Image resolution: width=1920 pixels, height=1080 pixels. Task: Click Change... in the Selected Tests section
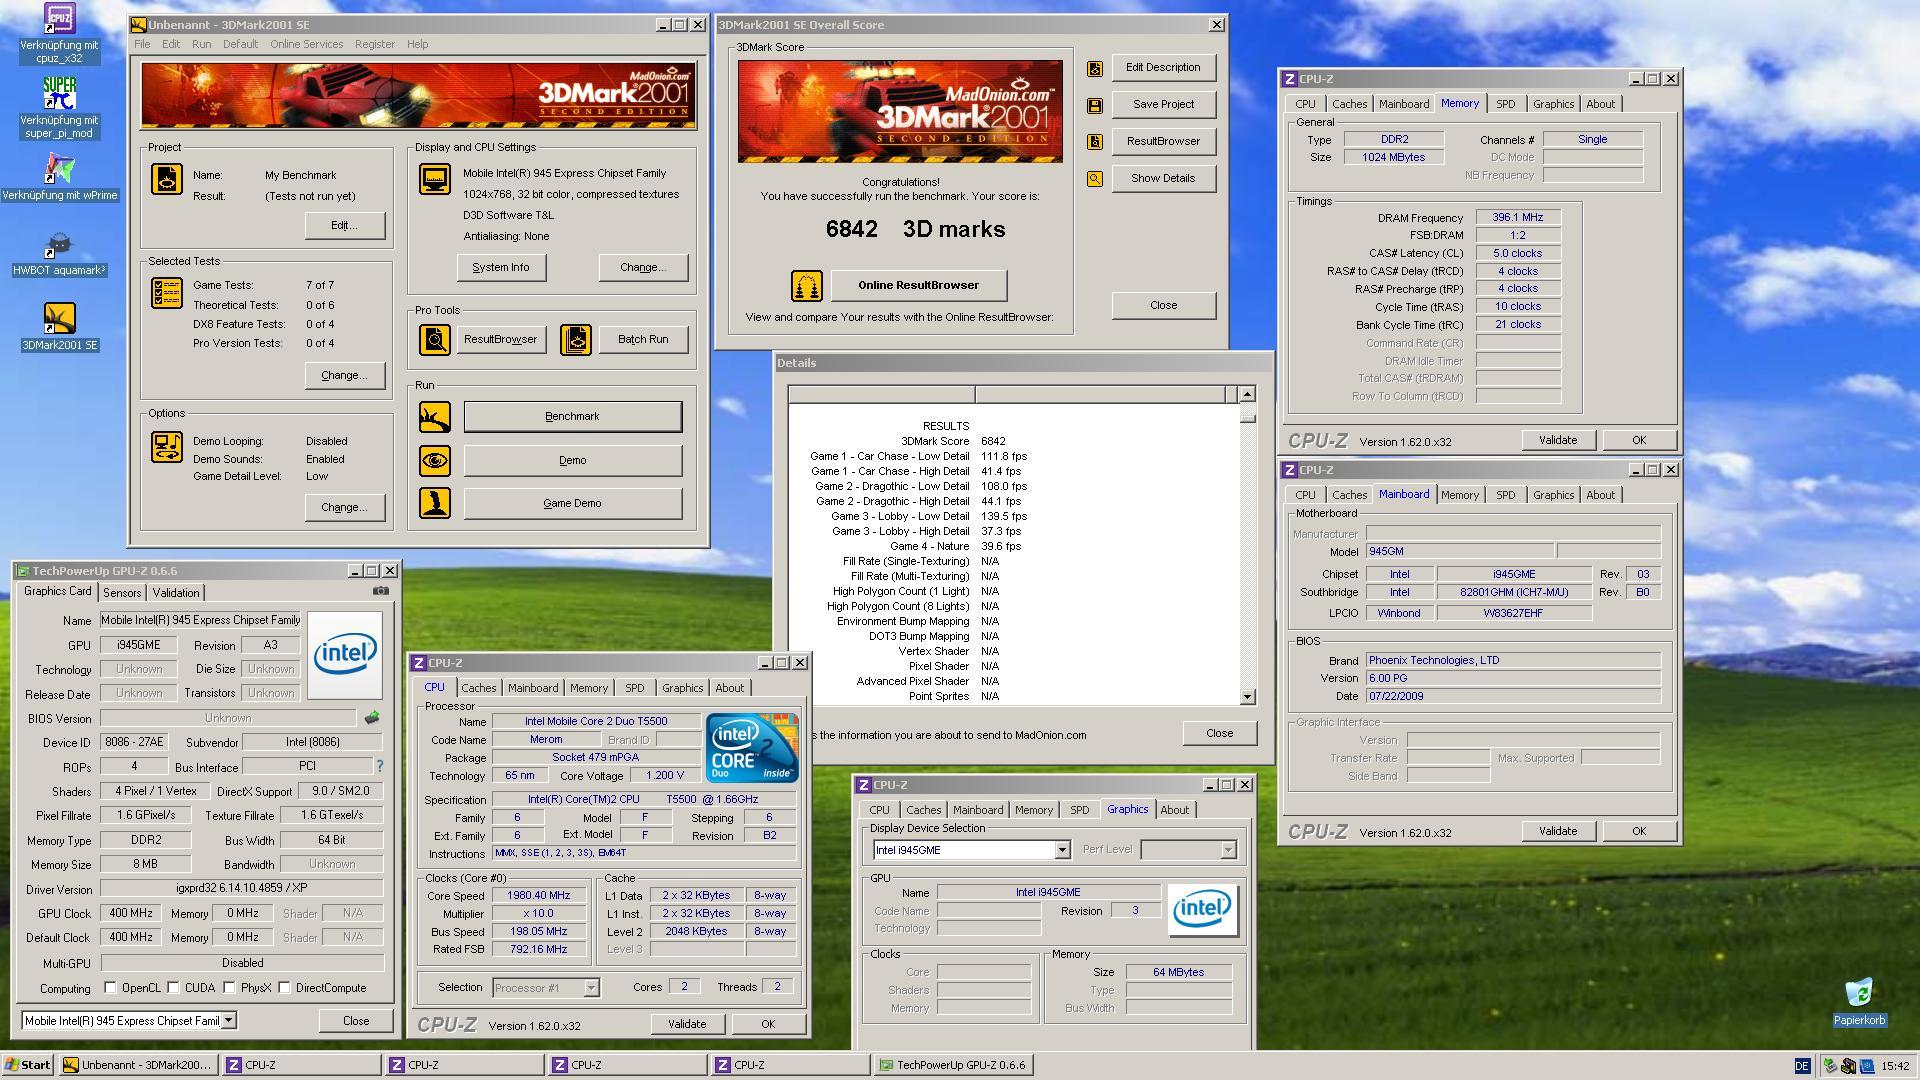(344, 376)
